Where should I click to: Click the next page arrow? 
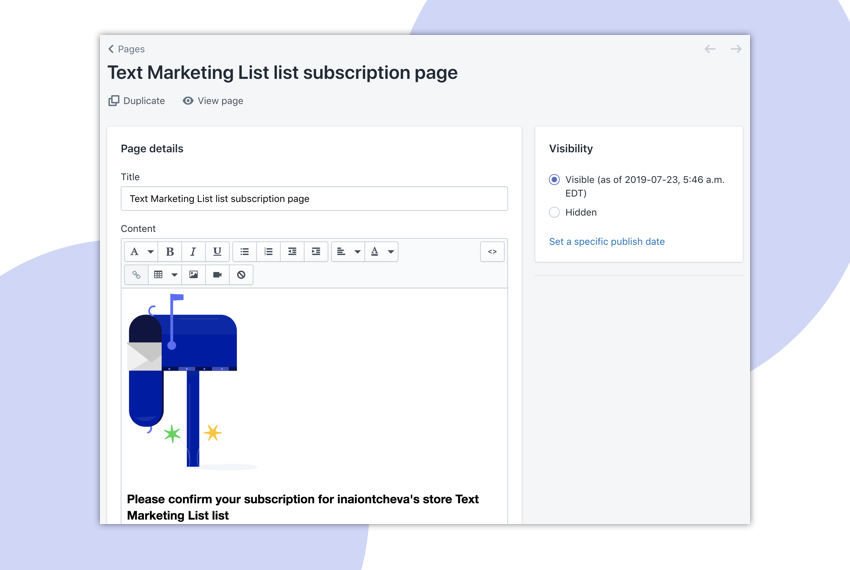[736, 49]
